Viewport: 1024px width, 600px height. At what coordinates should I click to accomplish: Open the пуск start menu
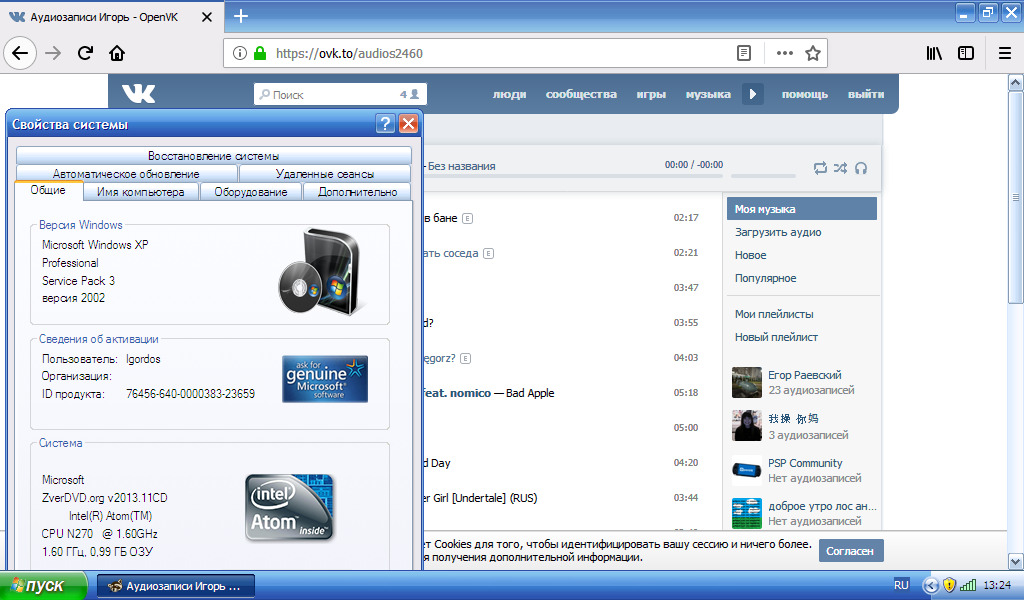click(44, 586)
